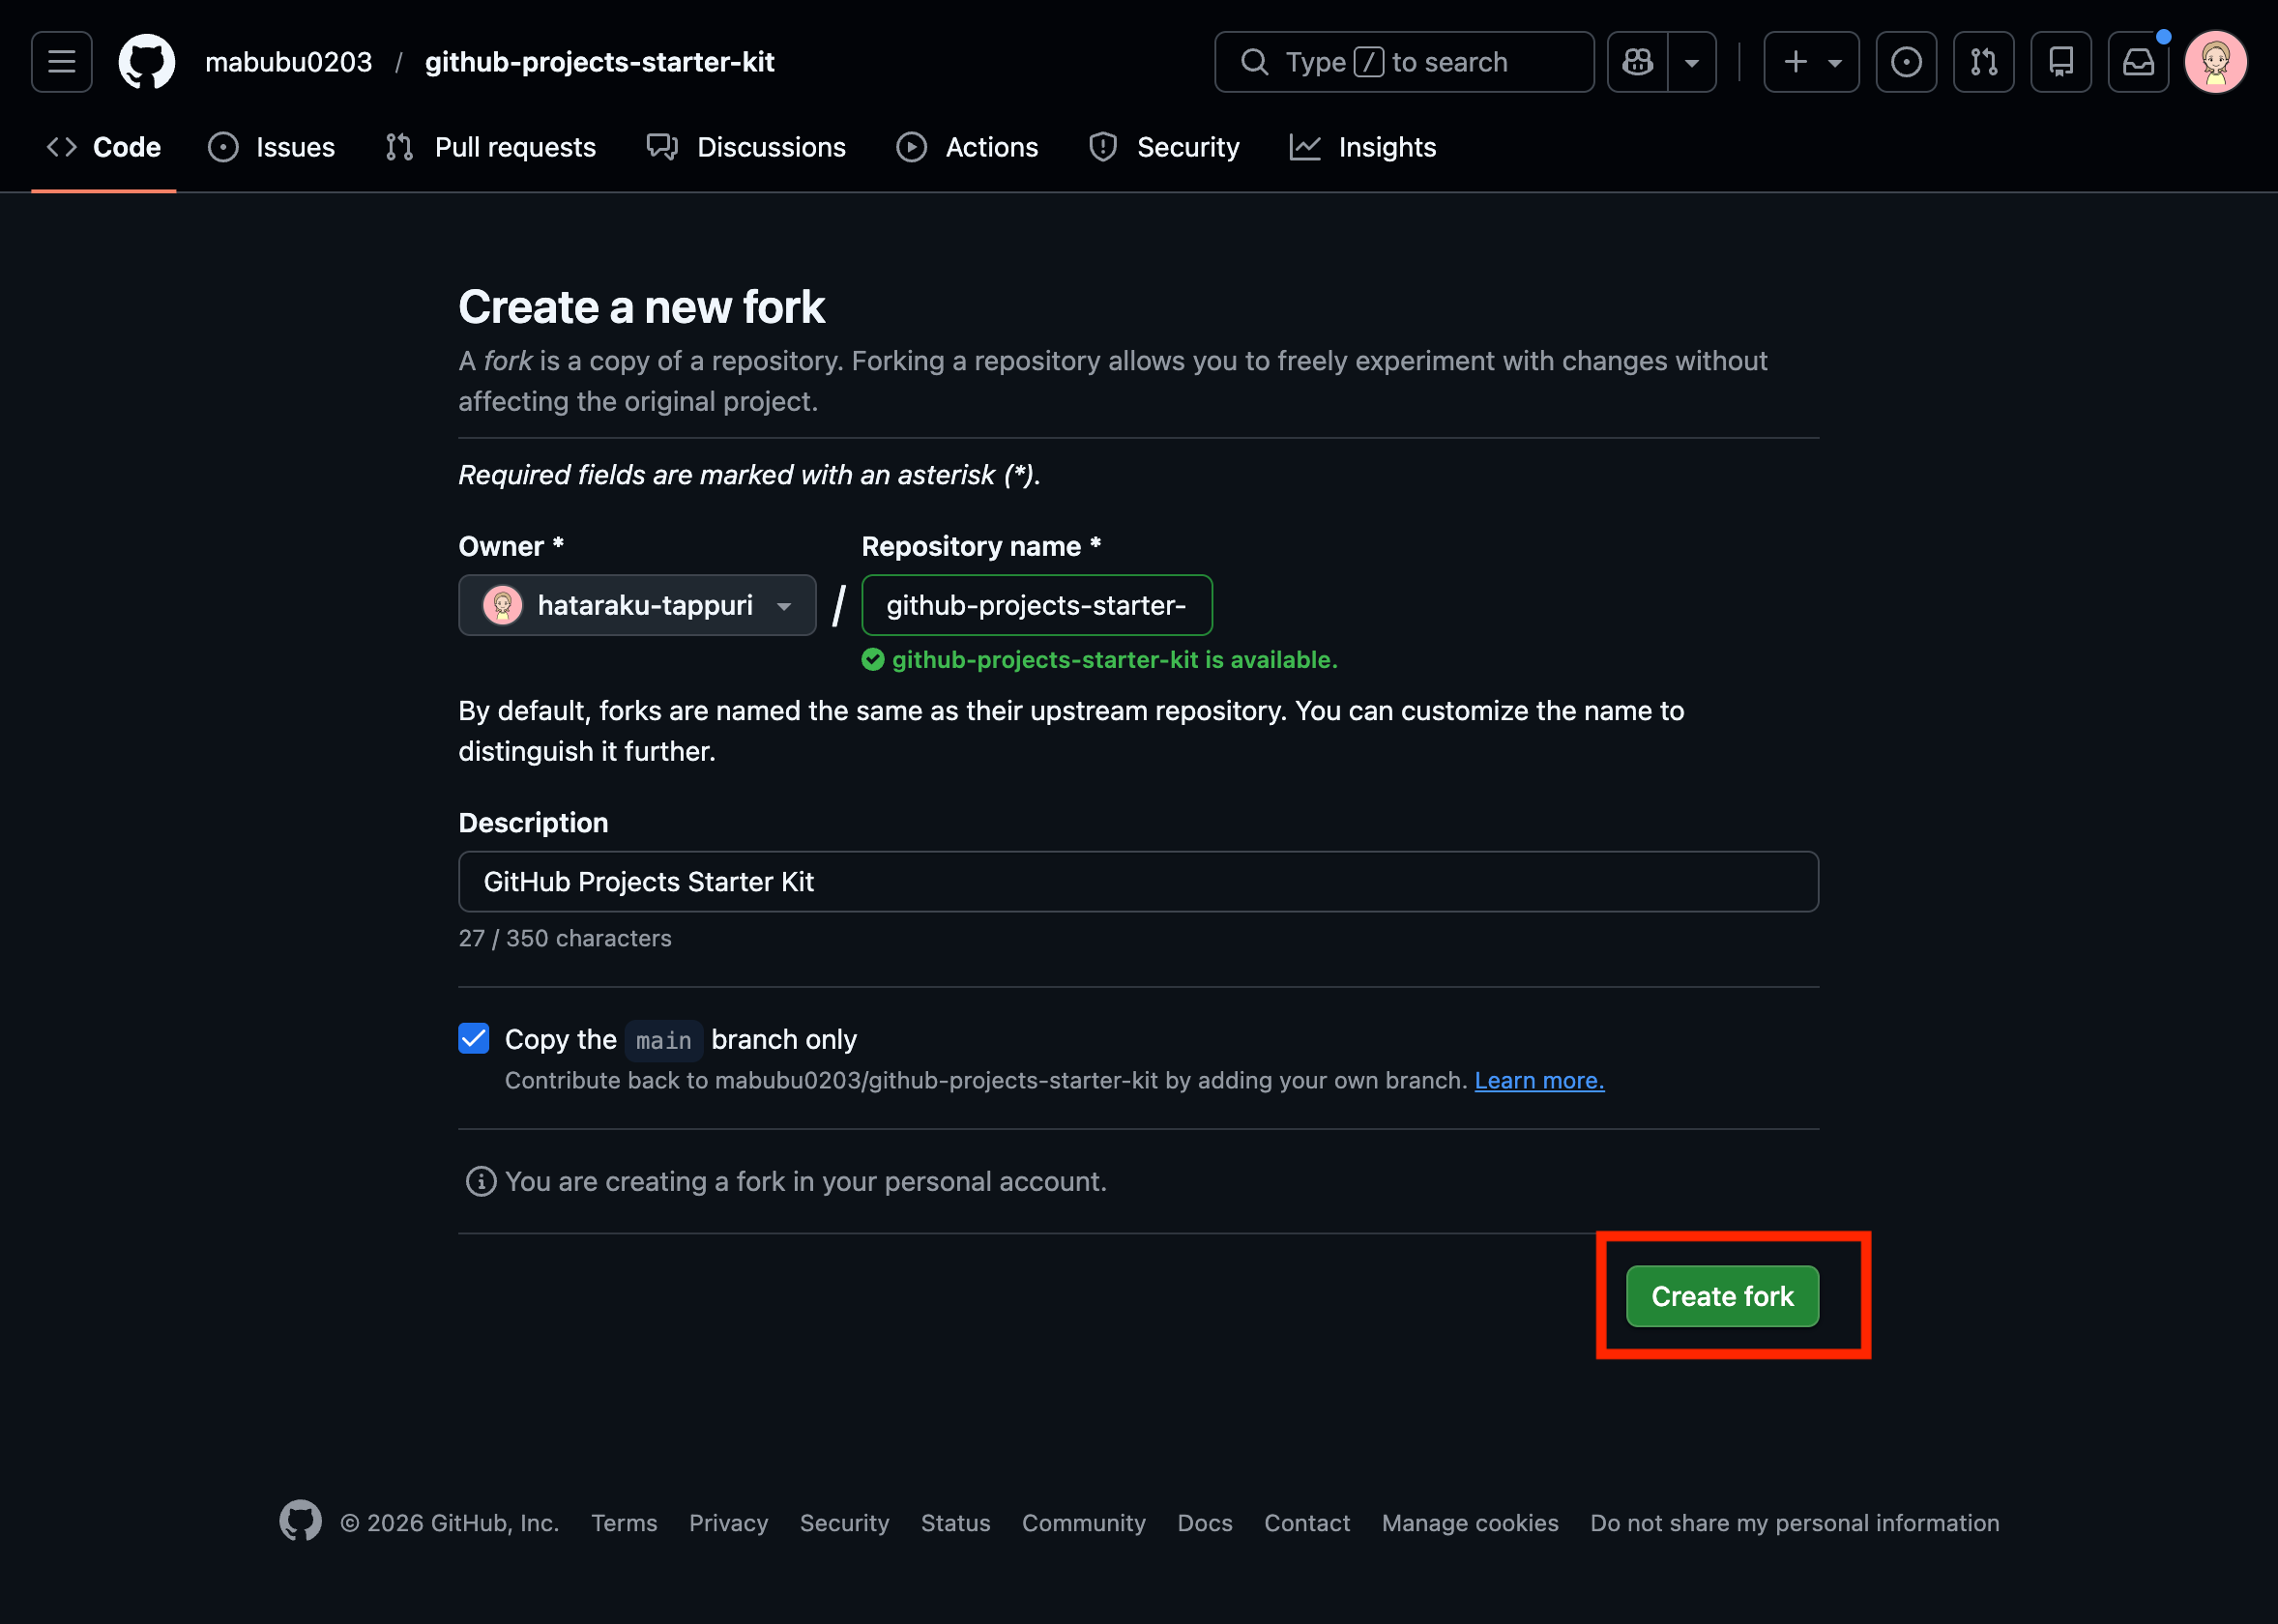Click the 'Create a new fork' heading
The height and width of the screenshot is (1624, 2278).
click(641, 307)
